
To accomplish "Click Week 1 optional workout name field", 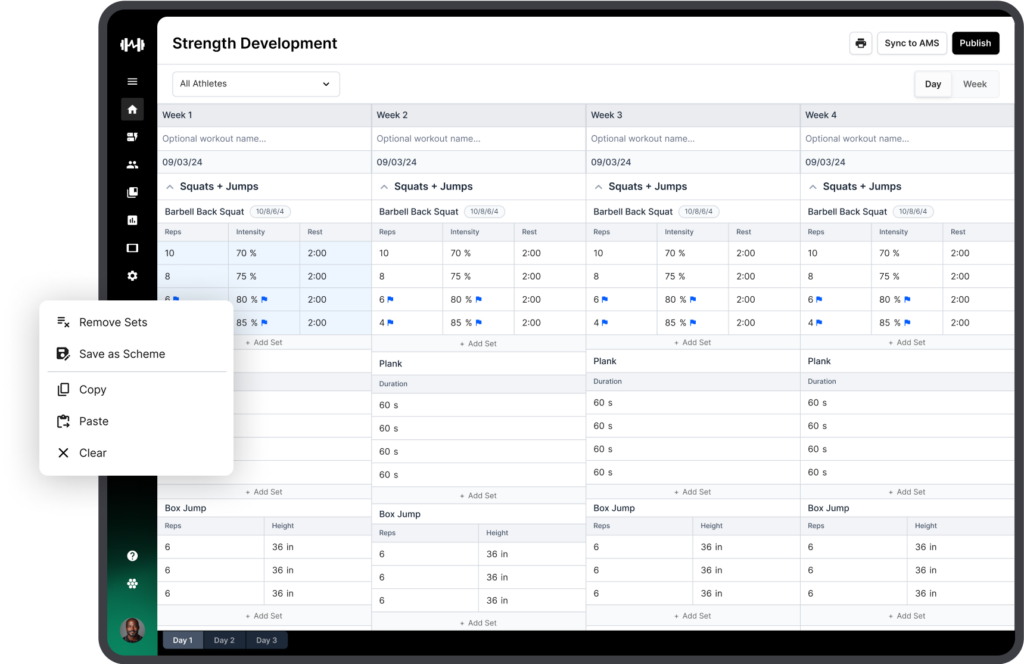I will pyautogui.click(x=263, y=139).
